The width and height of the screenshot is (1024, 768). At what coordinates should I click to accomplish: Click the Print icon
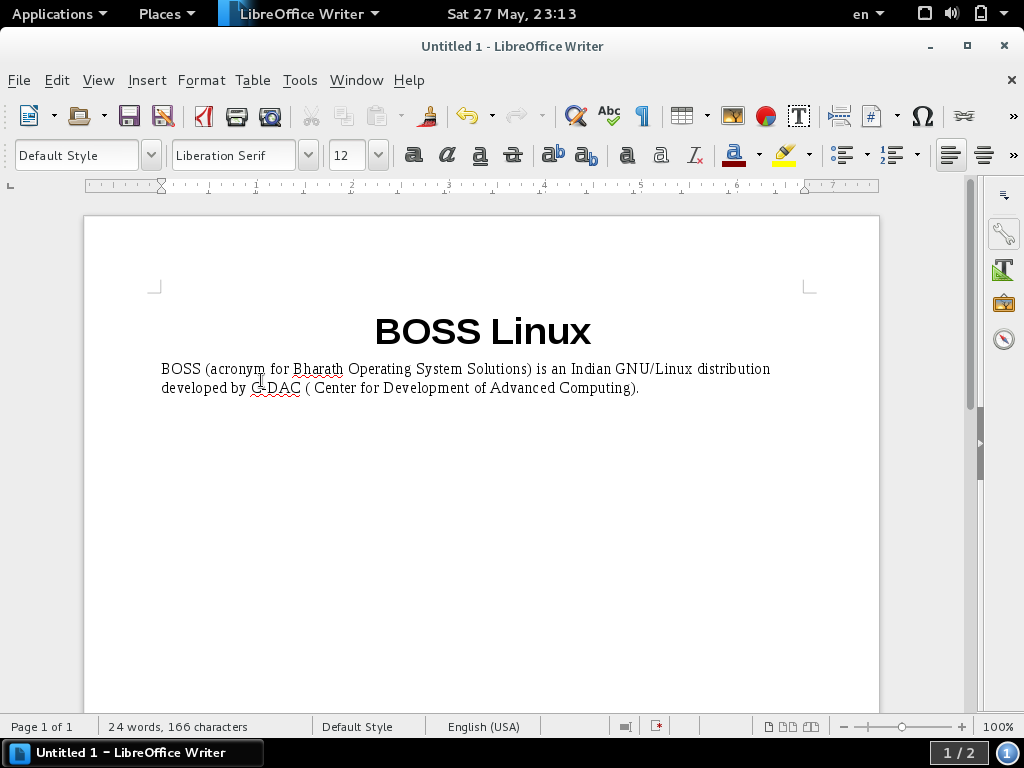tap(236, 116)
